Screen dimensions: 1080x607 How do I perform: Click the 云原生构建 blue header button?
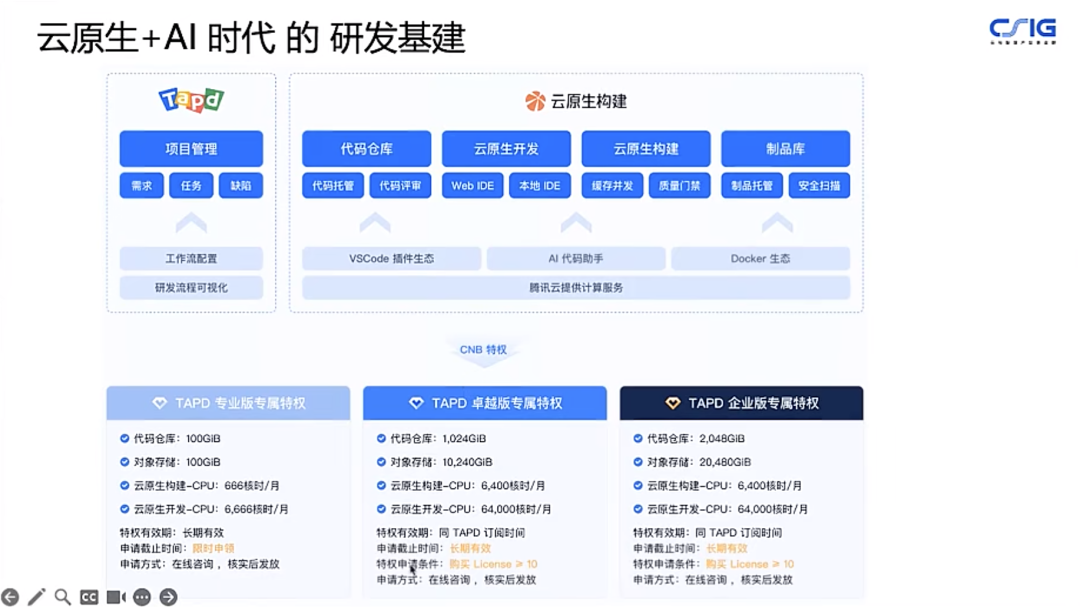tap(646, 149)
